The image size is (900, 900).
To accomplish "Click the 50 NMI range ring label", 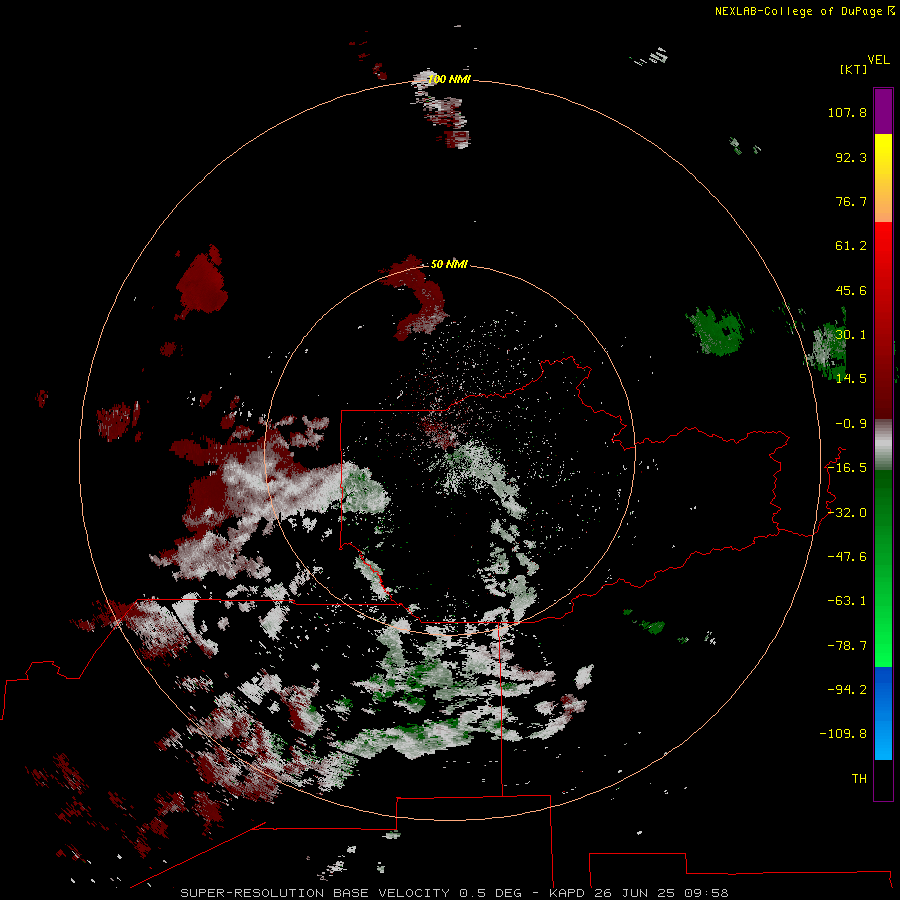I will tap(449, 264).
